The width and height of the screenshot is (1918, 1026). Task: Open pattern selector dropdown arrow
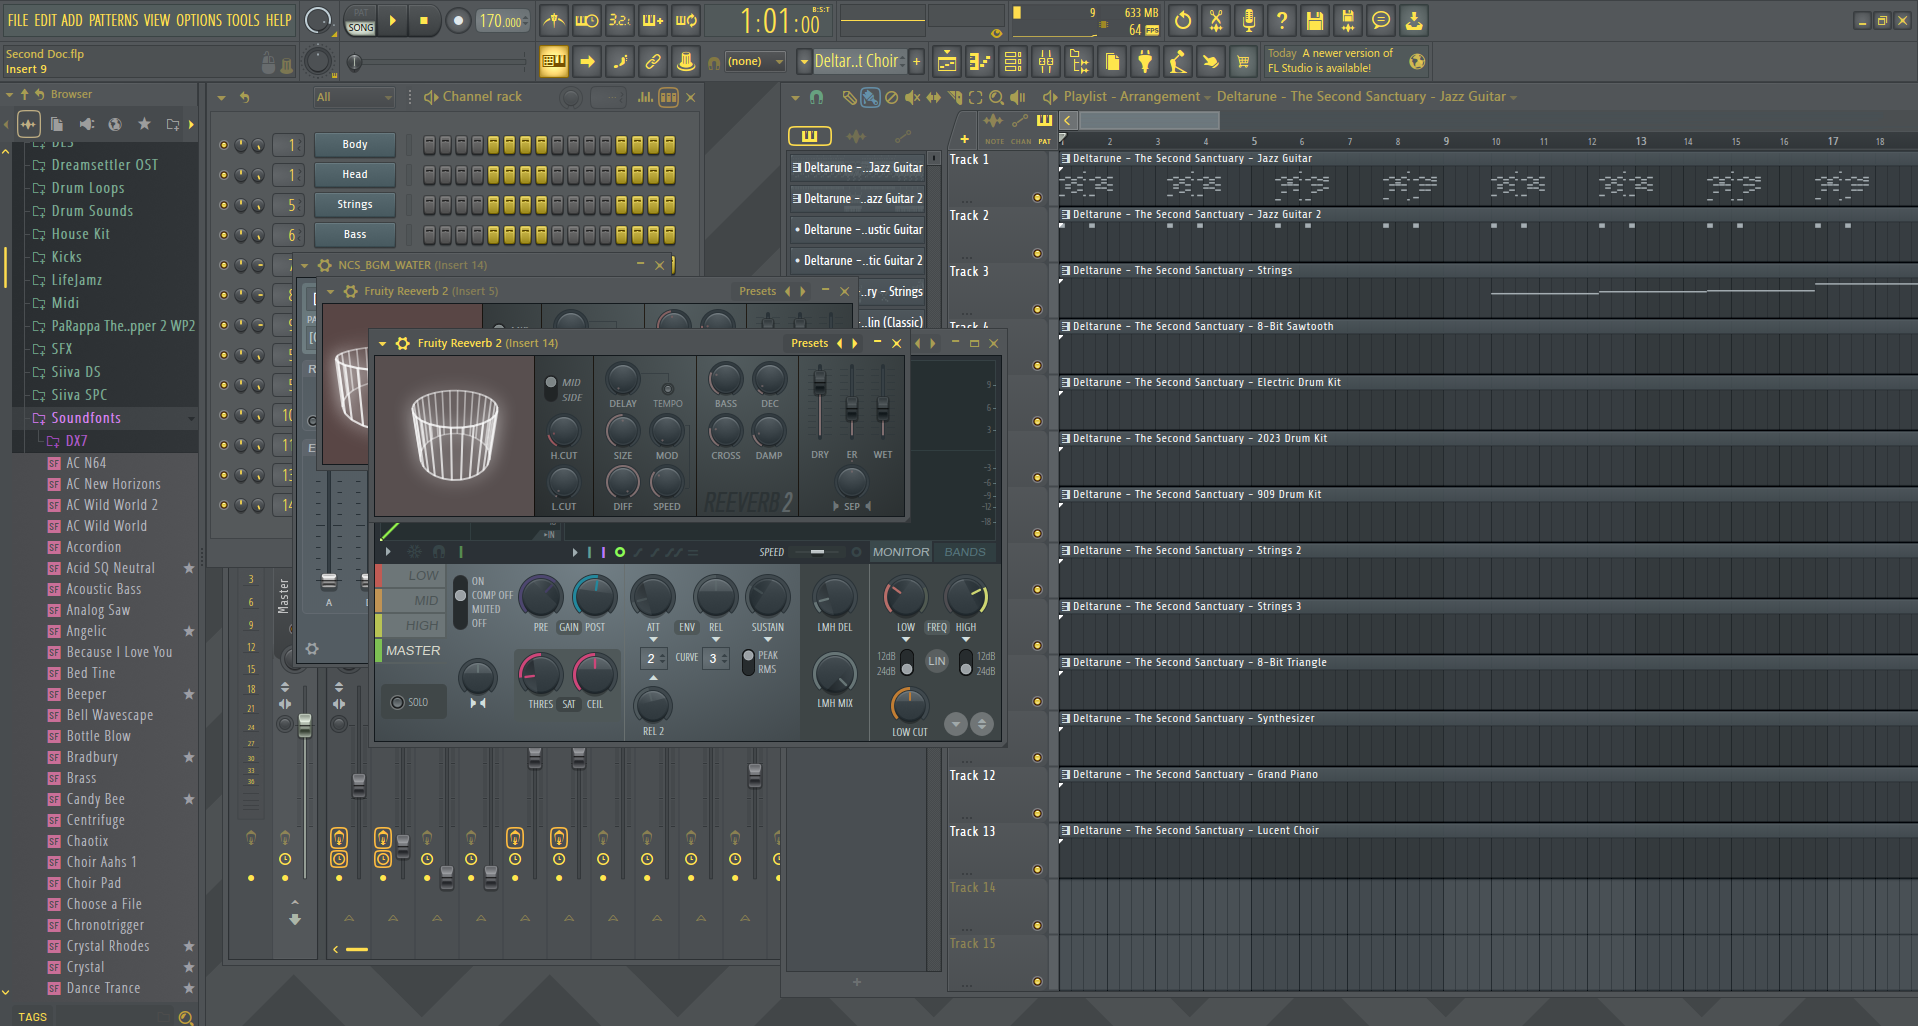pos(804,62)
